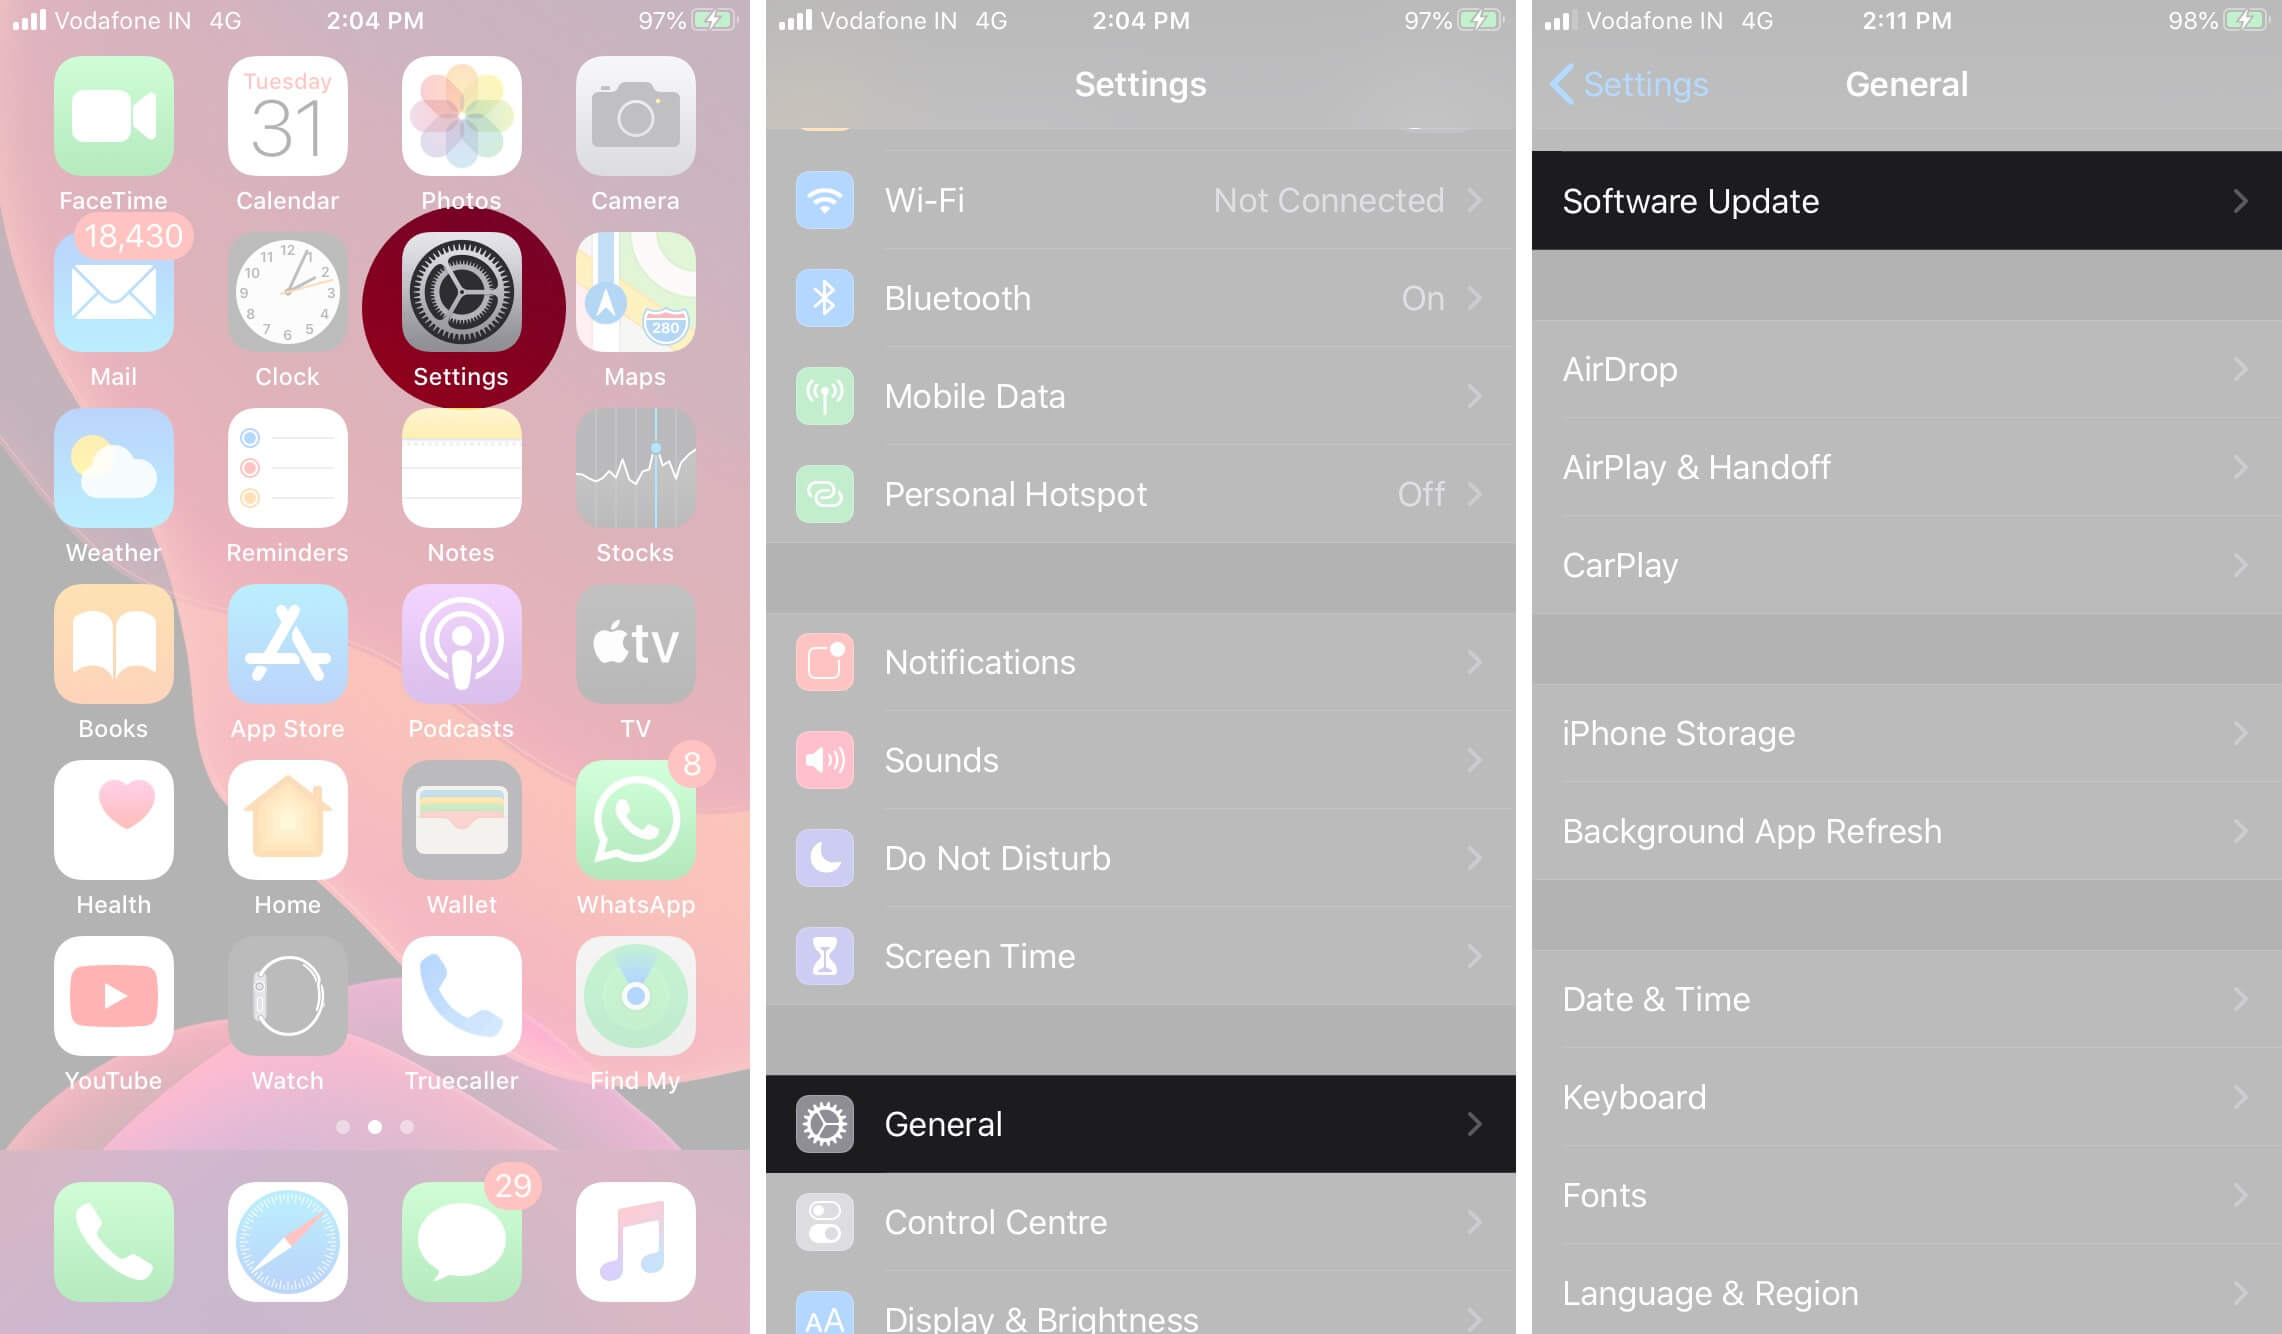Select General settings menu item
Image resolution: width=2282 pixels, height=1334 pixels.
coord(1139,1124)
